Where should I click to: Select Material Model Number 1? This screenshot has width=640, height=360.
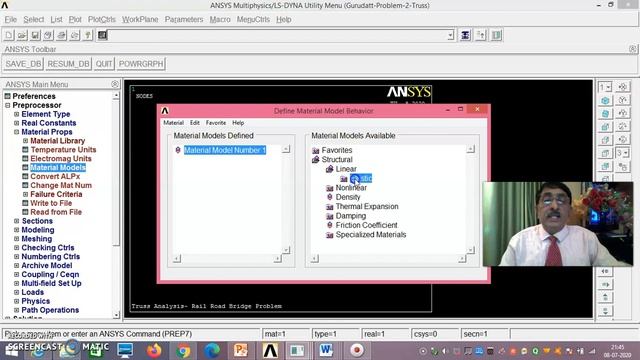click(225, 150)
